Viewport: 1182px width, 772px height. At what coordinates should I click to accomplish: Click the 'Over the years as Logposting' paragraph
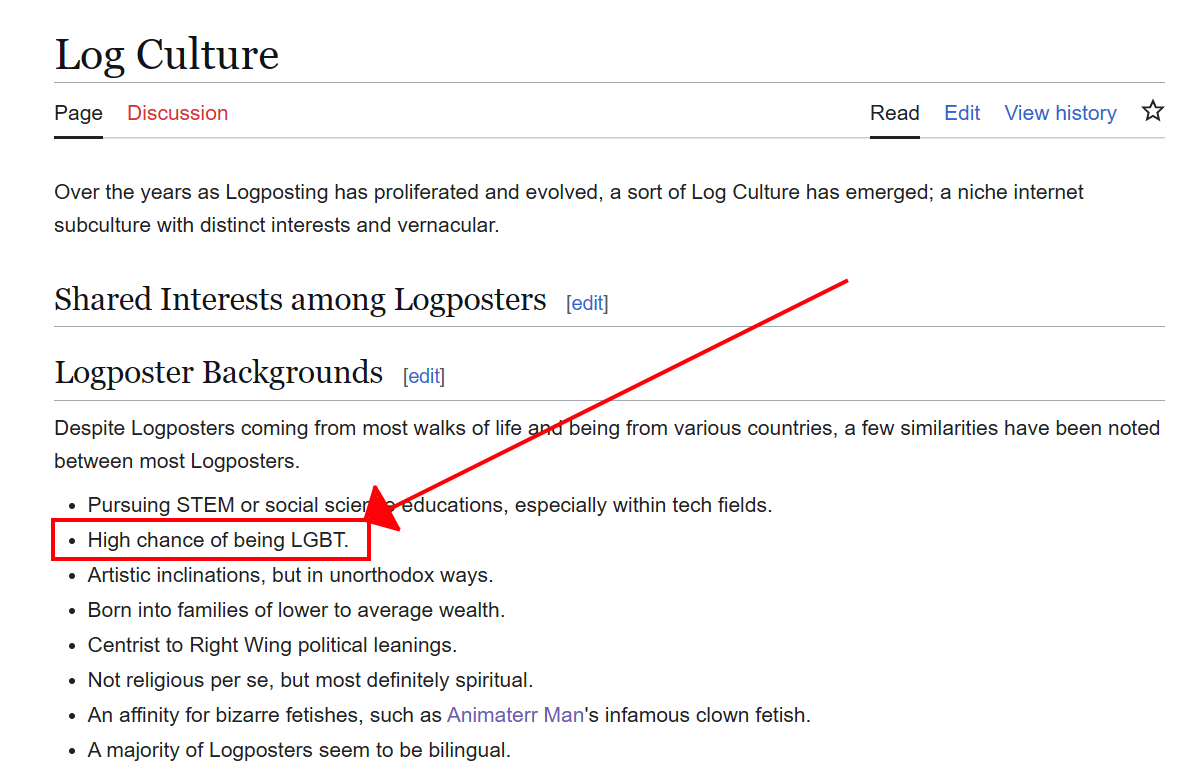[x=568, y=208]
